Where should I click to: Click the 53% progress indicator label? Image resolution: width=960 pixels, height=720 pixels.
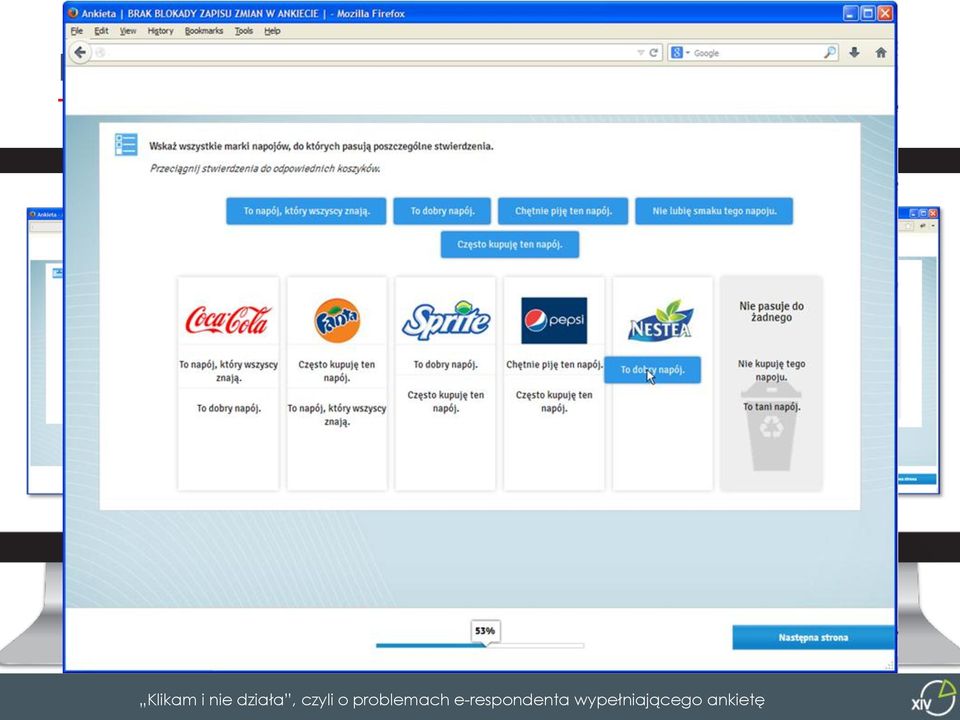pos(485,631)
